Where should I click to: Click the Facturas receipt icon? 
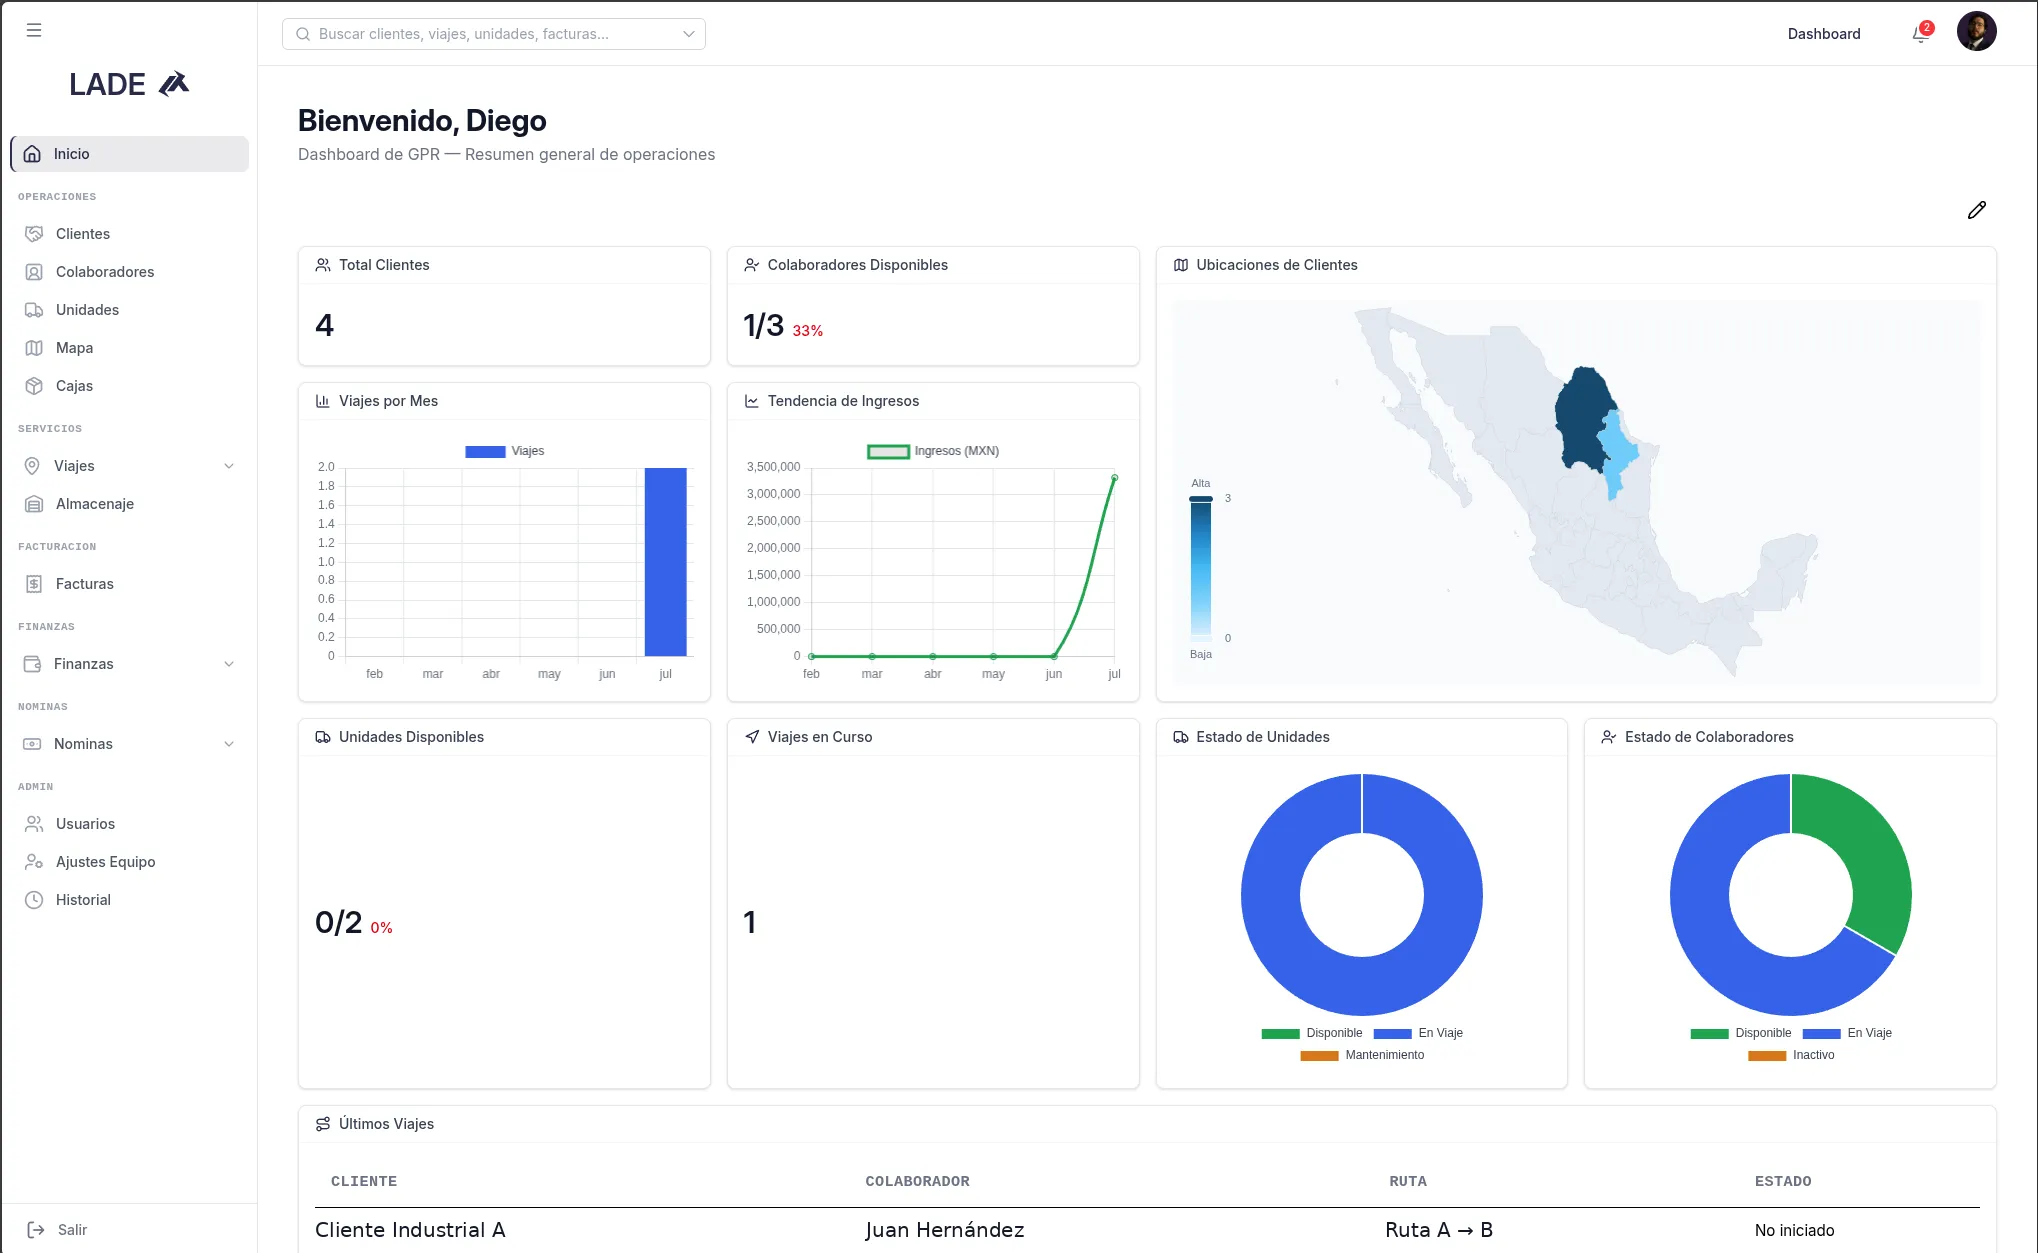click(x=34, y=584)
